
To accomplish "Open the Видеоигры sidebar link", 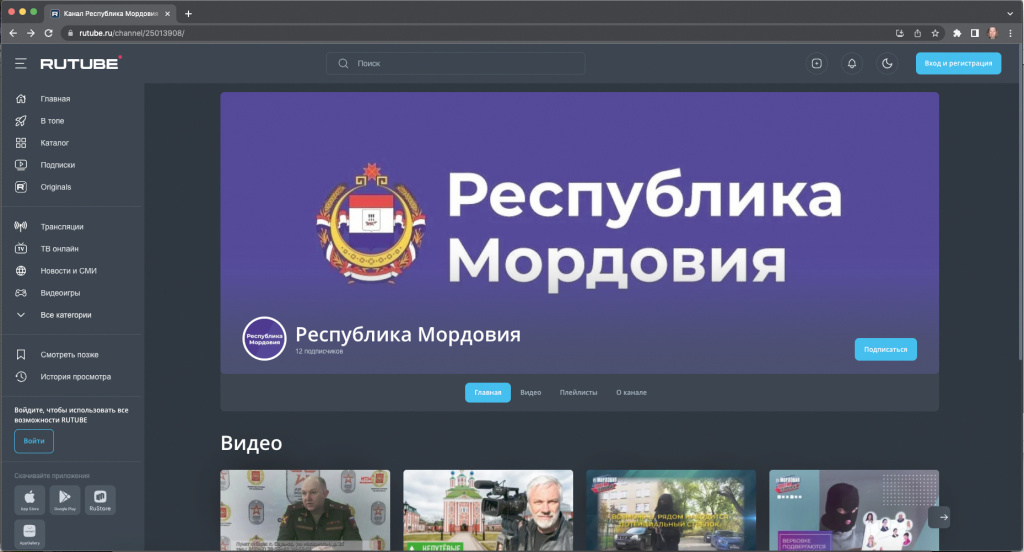I will click(60, 293).
